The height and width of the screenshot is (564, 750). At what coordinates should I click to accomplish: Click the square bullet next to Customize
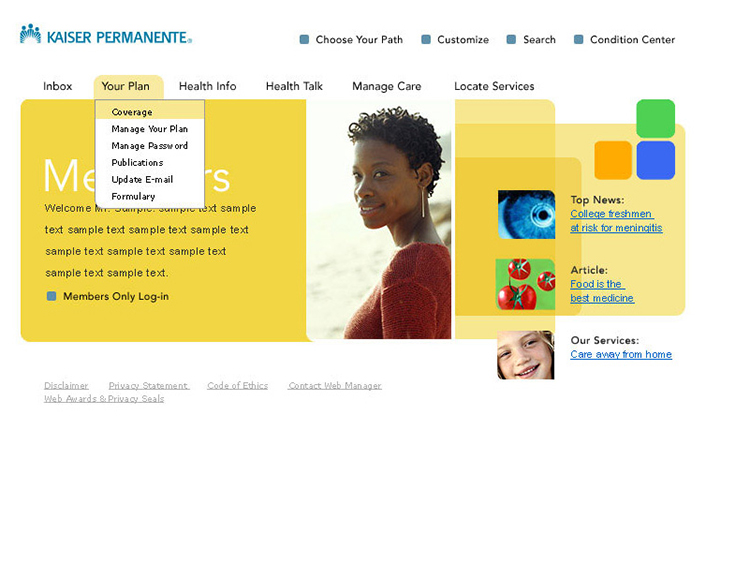pyautogui.click(x=426, y=40)
